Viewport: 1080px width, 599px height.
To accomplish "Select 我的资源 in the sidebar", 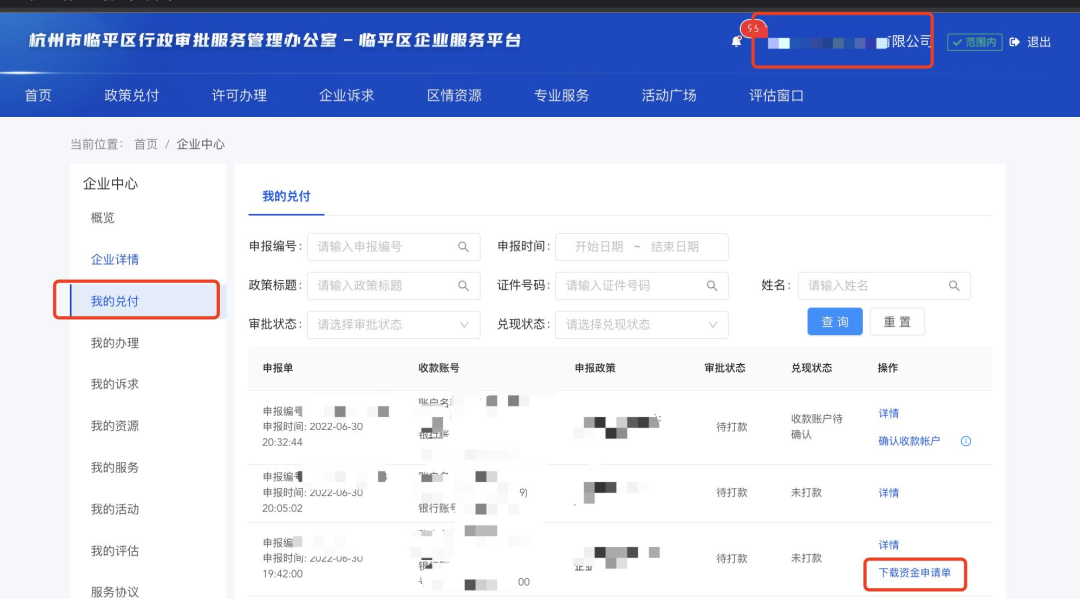I will pyautogui.click(x=114, y=425).
